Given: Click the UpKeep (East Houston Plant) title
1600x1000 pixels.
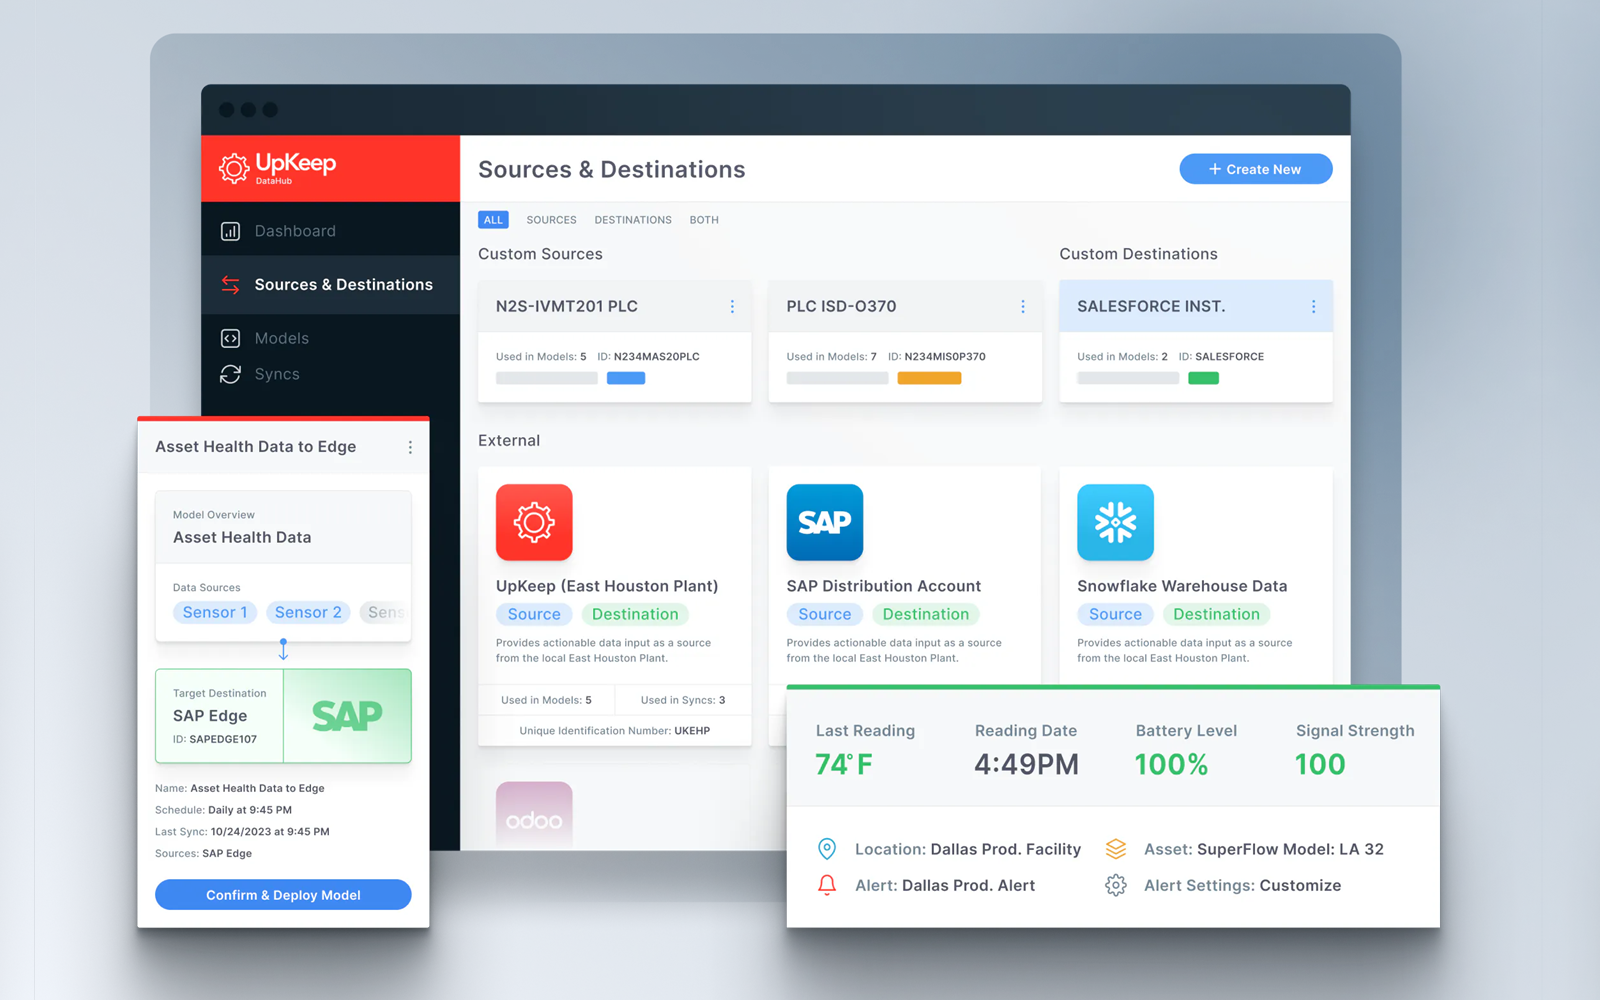Looking at the screenshot, I should [607, 586].
